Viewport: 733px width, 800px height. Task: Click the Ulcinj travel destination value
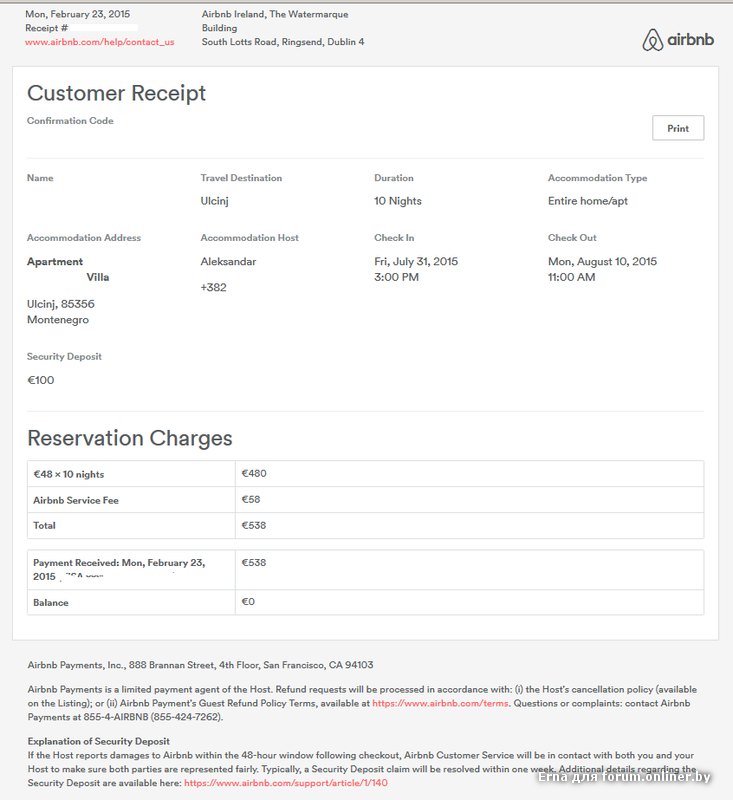(x=217, y=201)
